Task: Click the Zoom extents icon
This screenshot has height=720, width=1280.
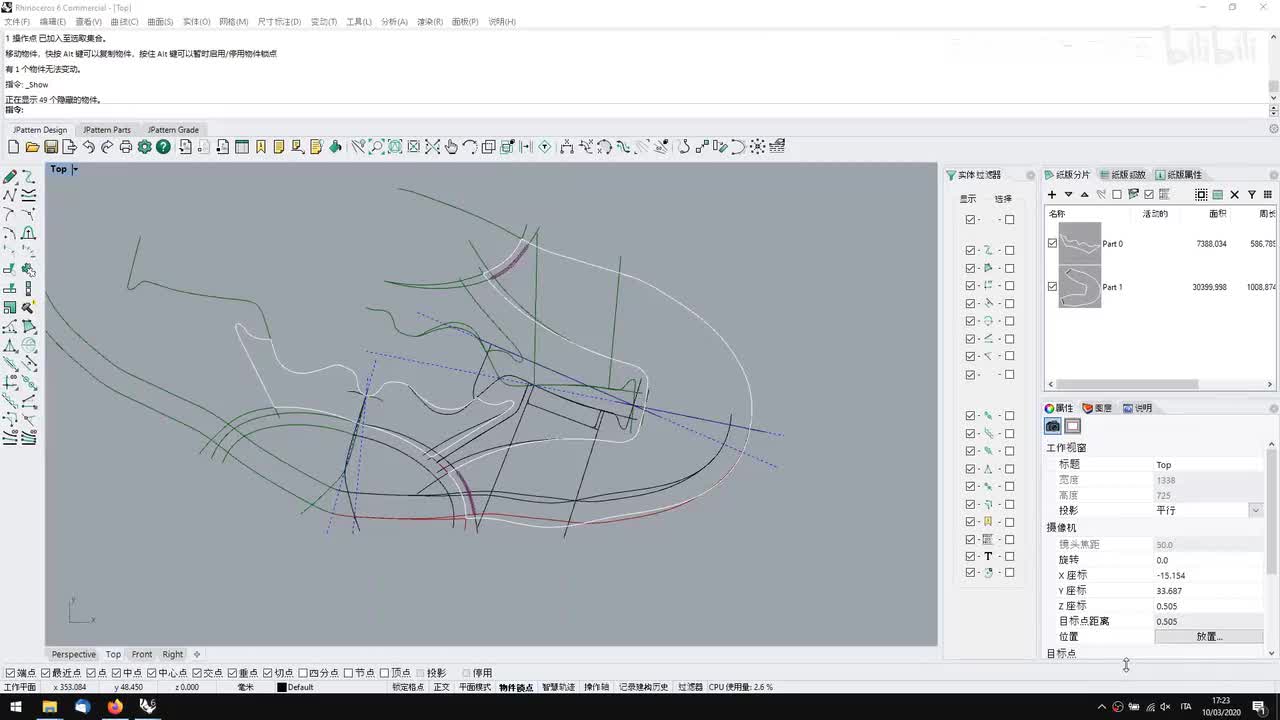Action: coord(395,147)
